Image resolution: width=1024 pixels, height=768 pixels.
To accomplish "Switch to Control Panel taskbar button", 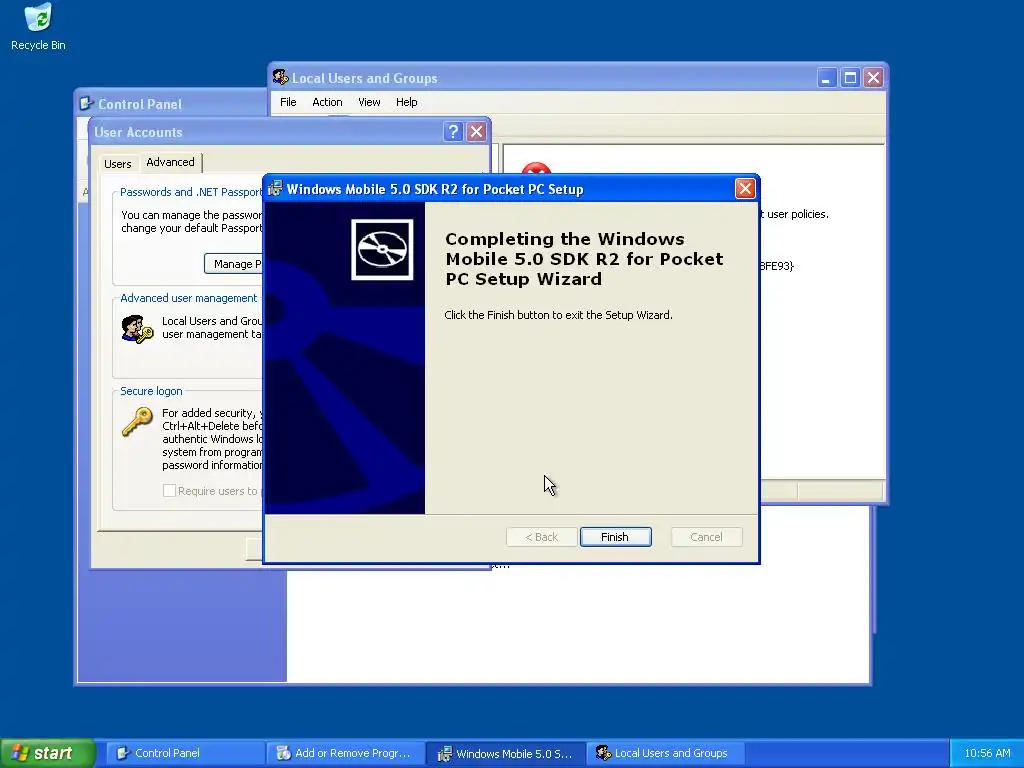I will tap(185, 753).
